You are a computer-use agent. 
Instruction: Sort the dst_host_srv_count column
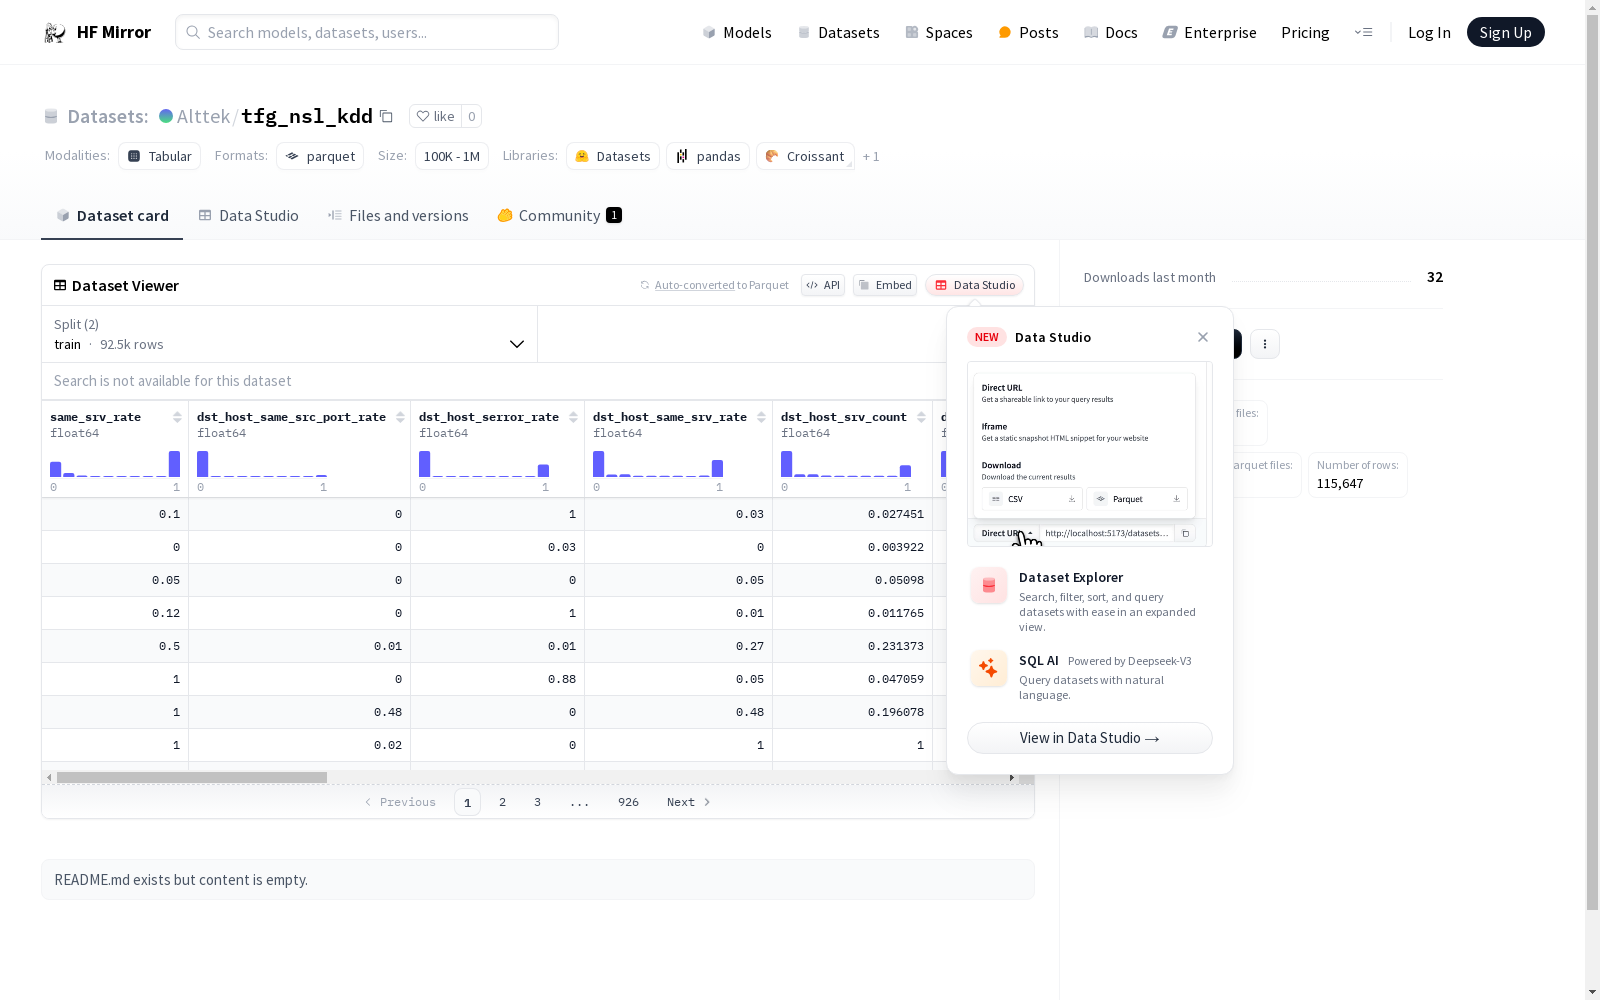(x=921, y=417)
